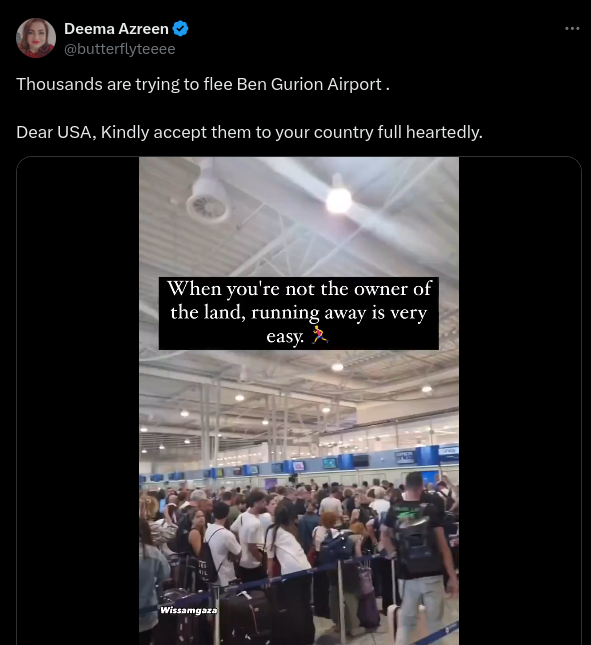591x645 pixels.
Task: Play the embedded airport video
Action: coord(299,401)
